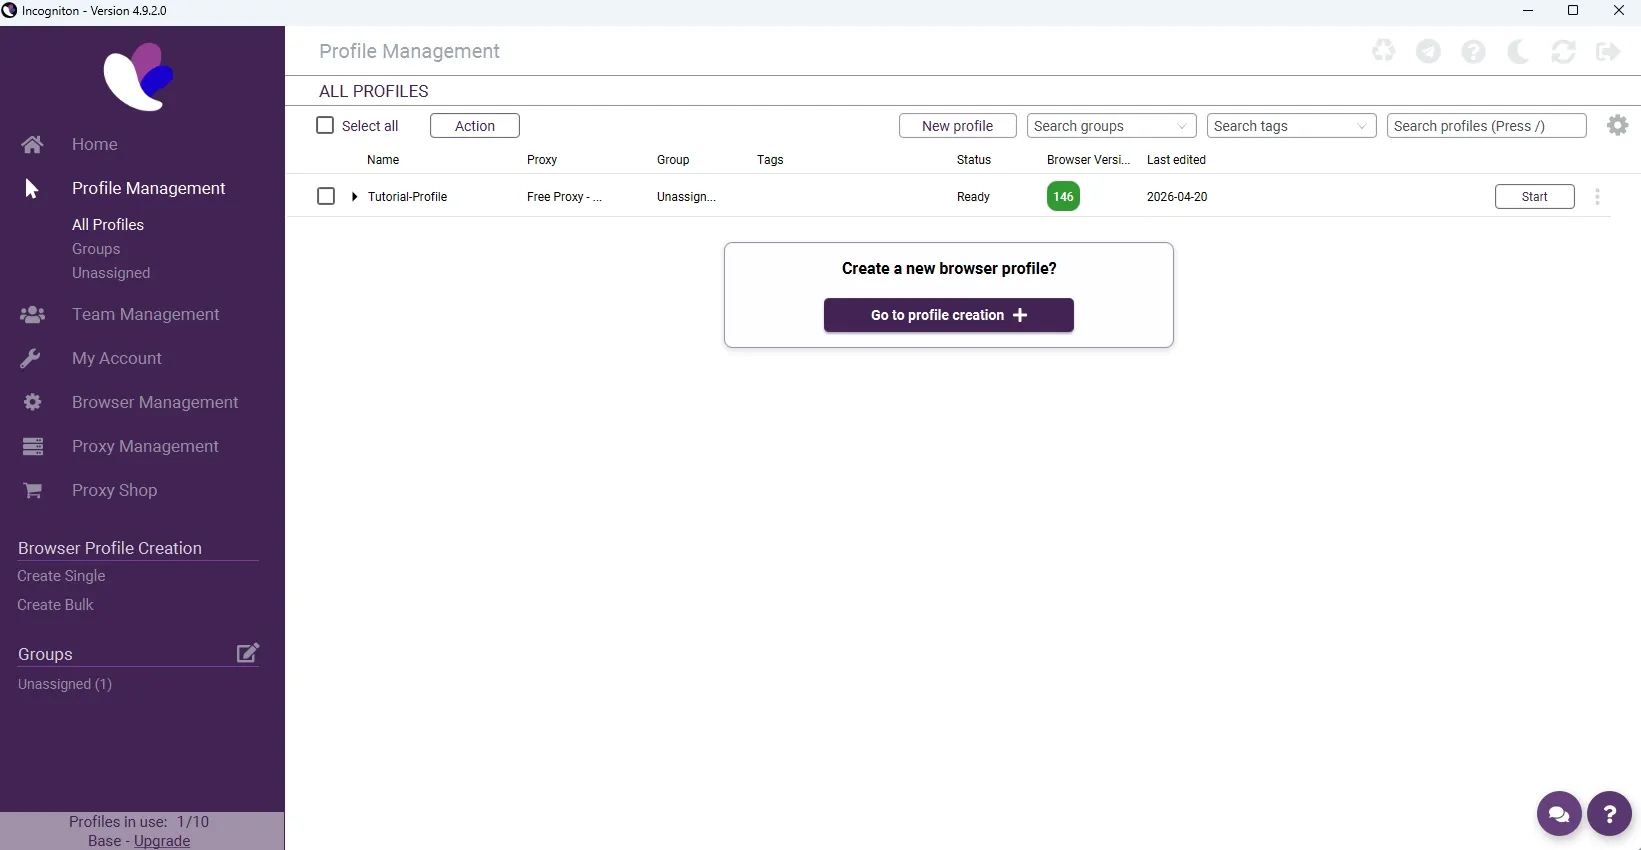1641x850 pixels.
Task: Click the Profile Management cursor icon
Action: coord(32,188)
